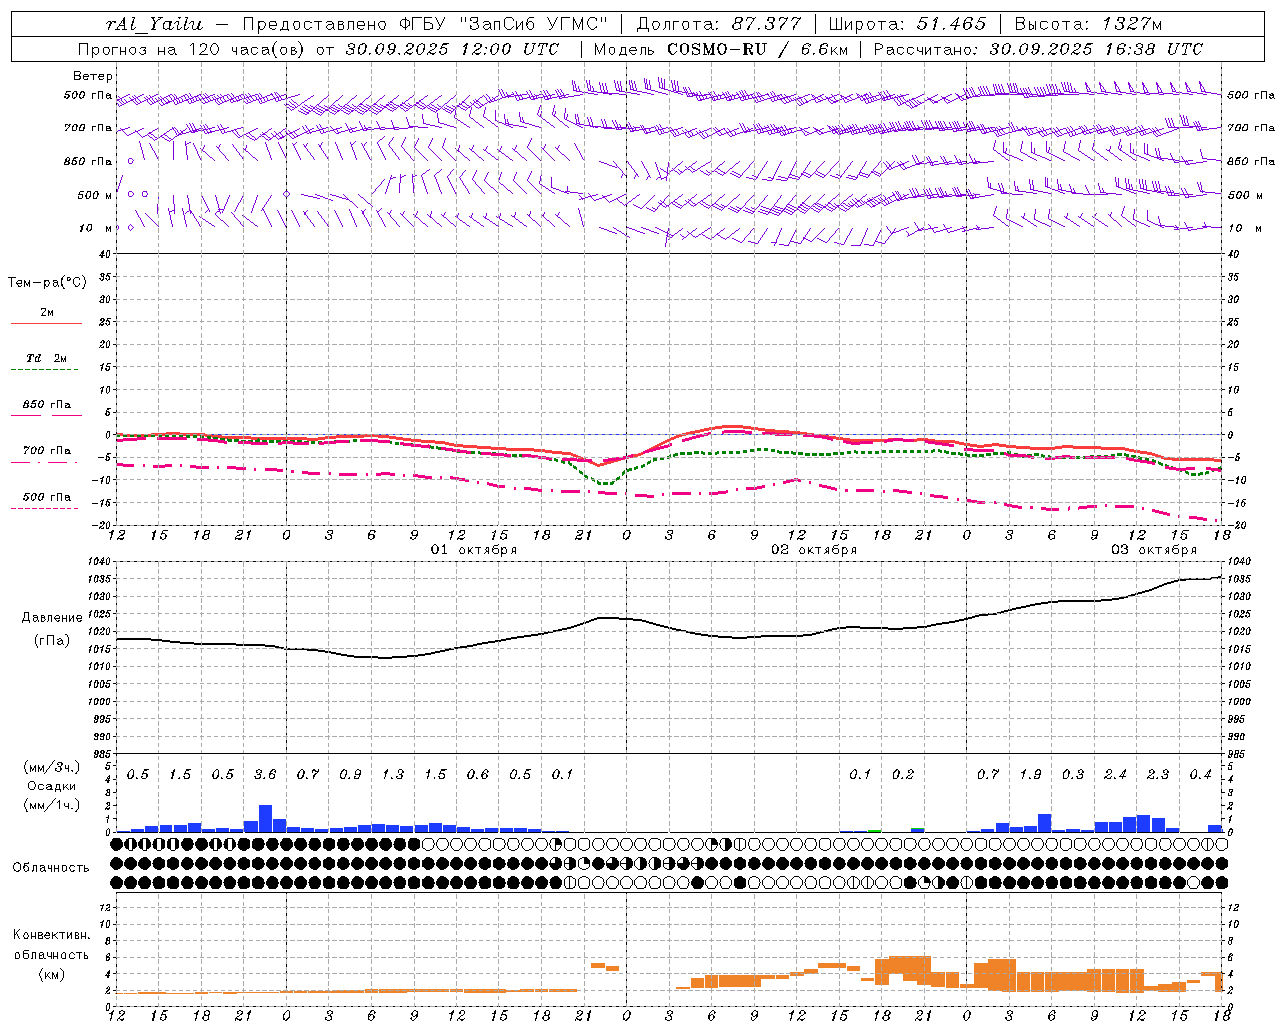Click the '500 м' wind level label on left
The image size is (1280, 1024).
pos(95,195)
